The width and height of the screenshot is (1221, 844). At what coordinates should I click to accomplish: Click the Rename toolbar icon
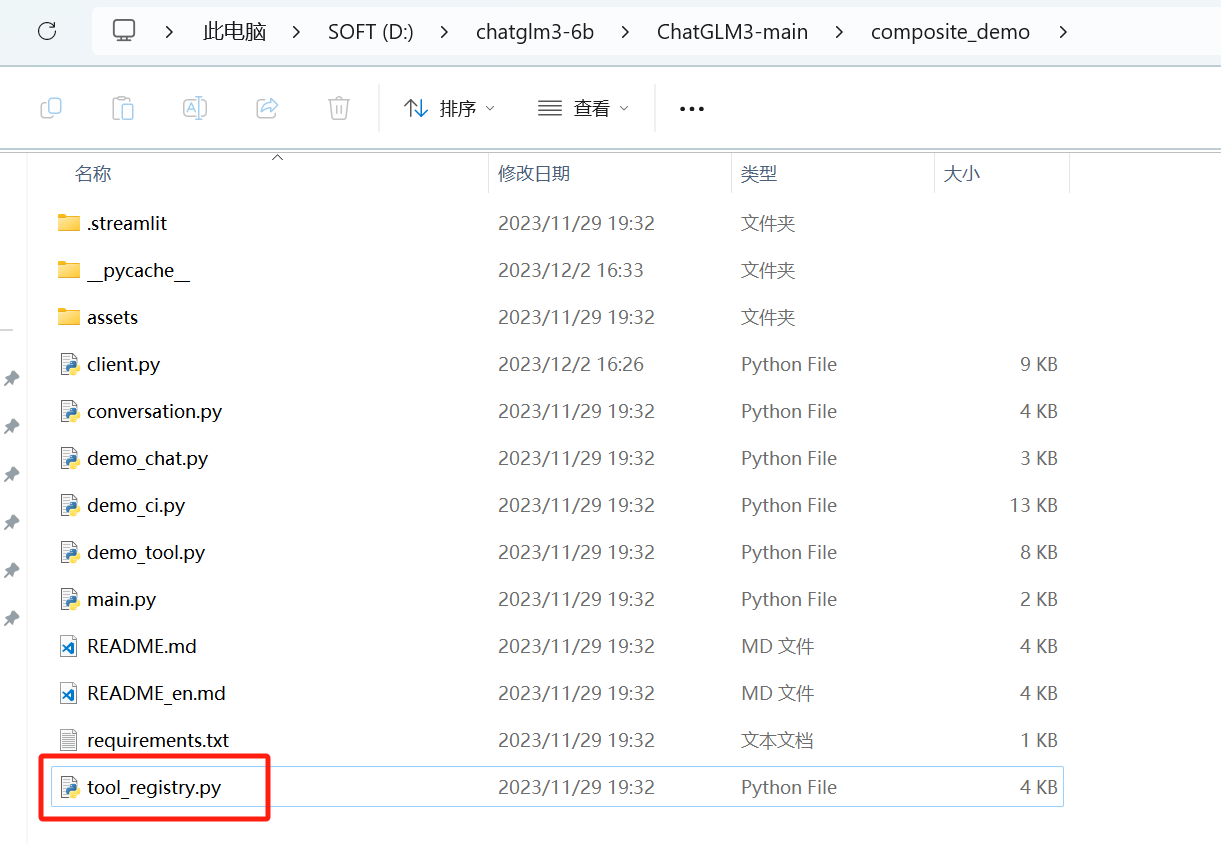point(195,108)
